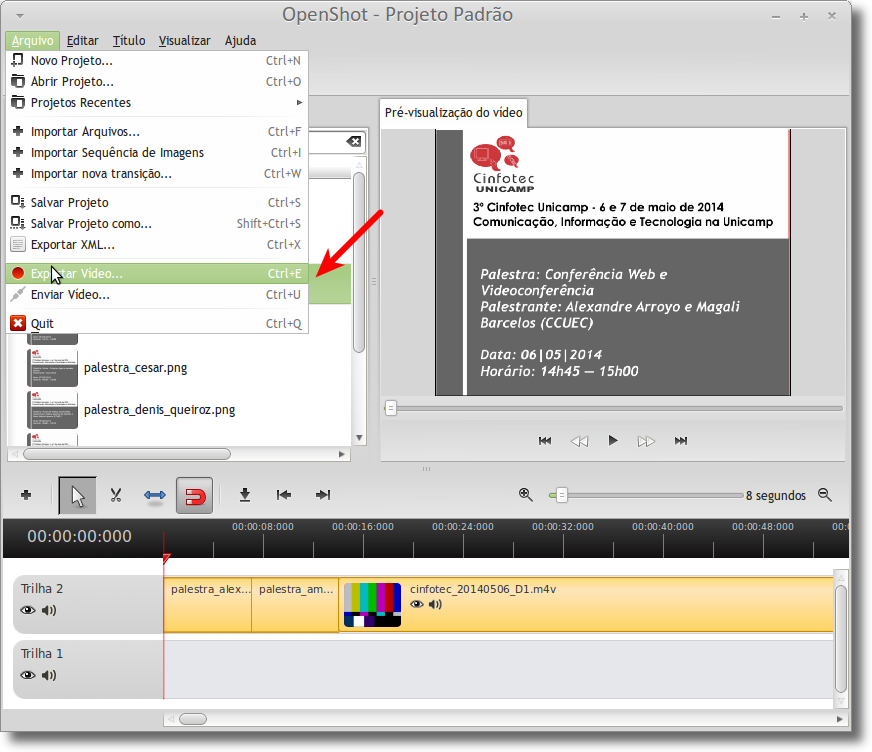The height and width of the screenshot is (752, 872).
Task: Toggle visibility of Trilha 1 track
Action: [27, 675]
